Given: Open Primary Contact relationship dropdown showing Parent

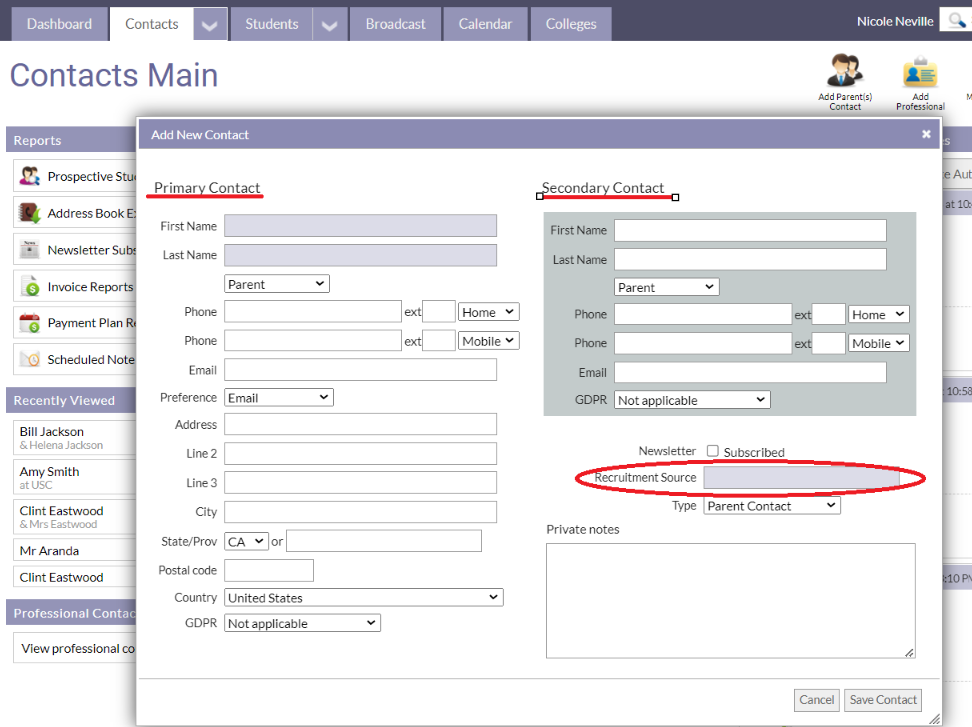Looking at the screenshot, I should (x=276, y=284).
